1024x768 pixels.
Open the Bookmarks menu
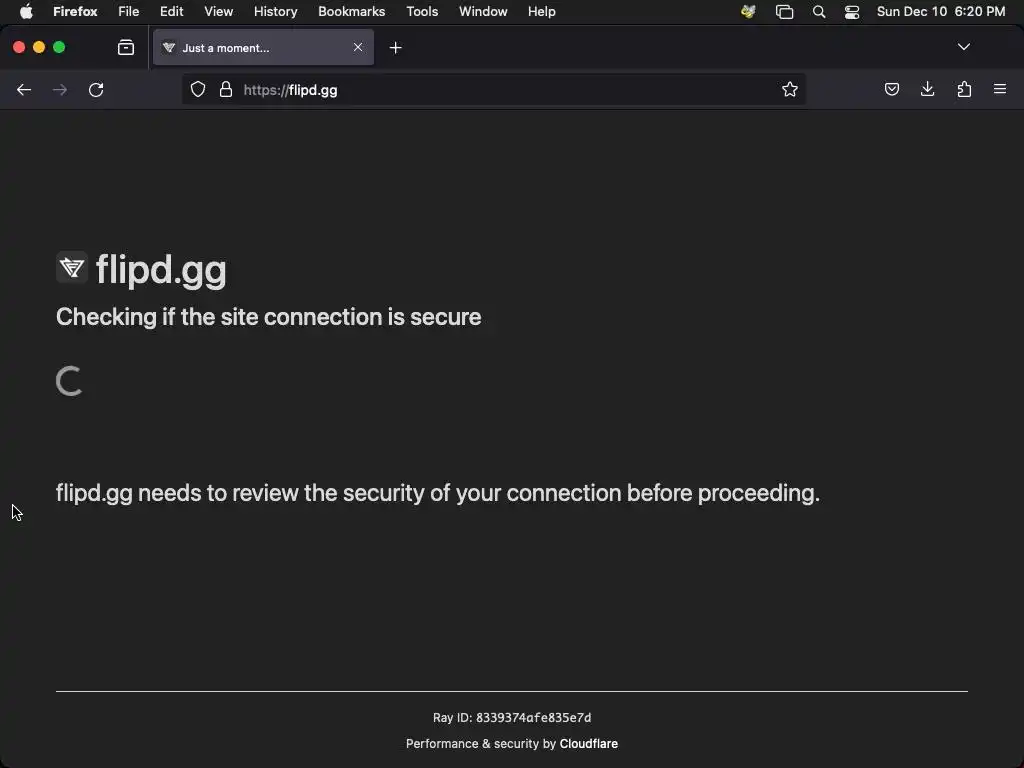click(351, 11)
